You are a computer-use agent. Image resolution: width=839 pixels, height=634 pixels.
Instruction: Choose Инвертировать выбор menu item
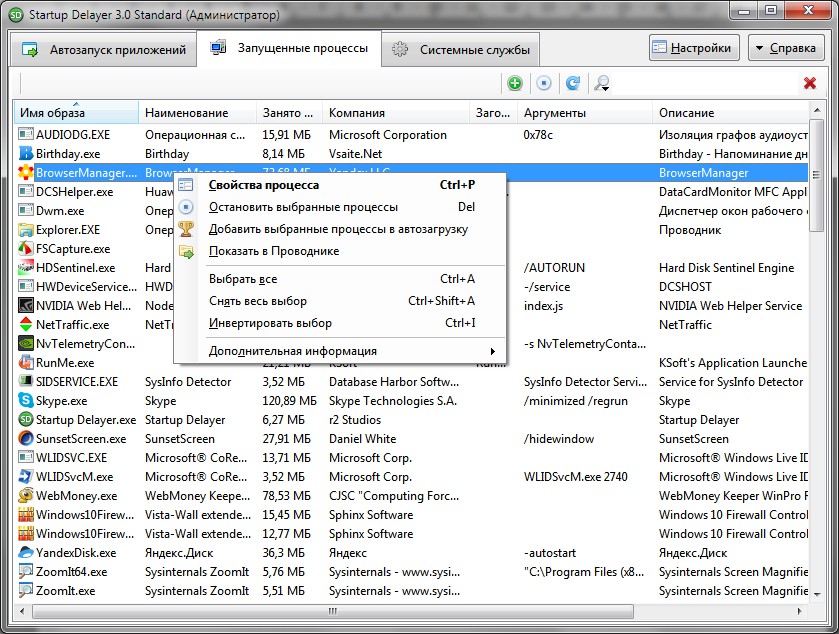point(341,323)
